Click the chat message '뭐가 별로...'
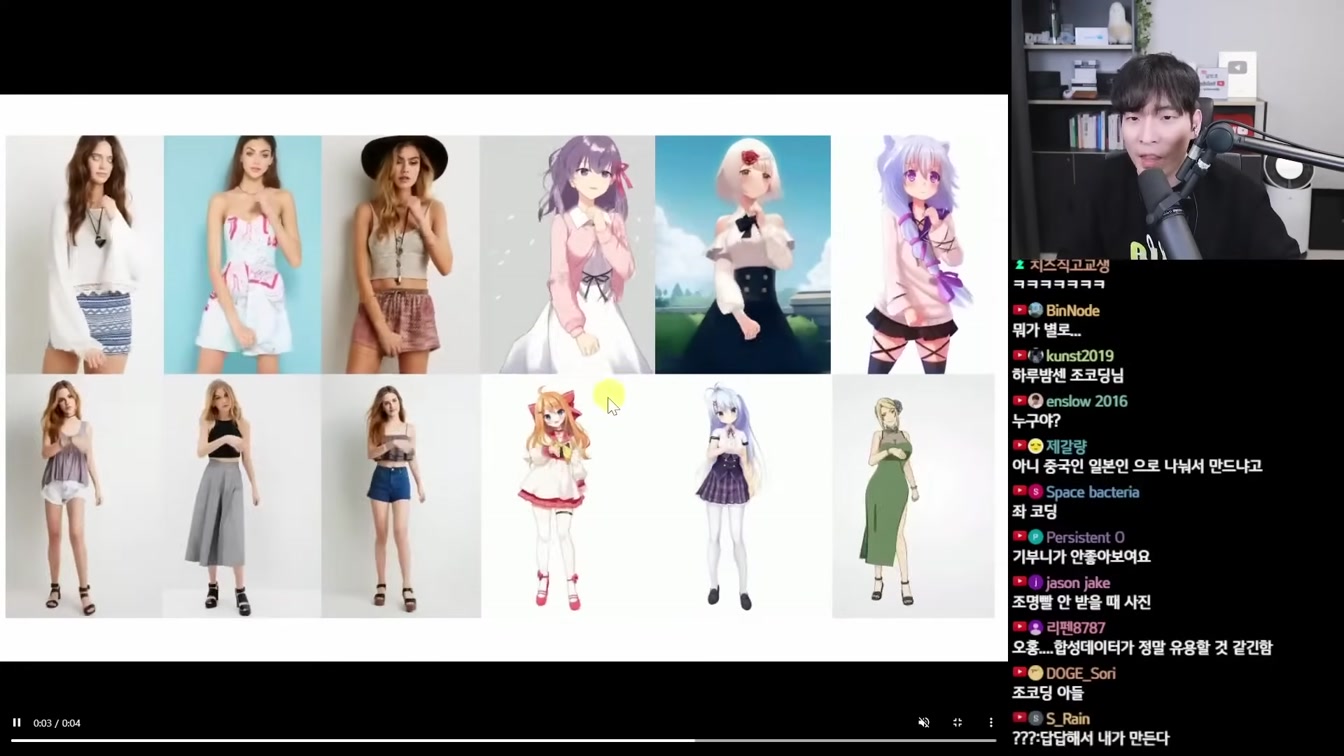 [x=1047, y=330]
